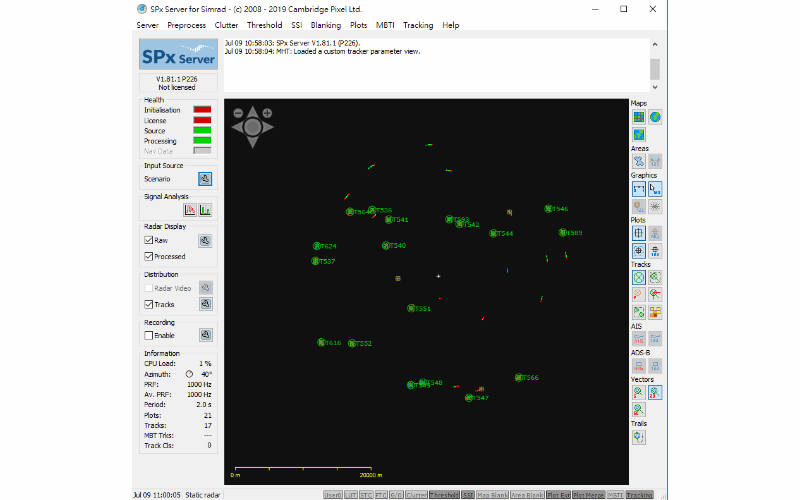The height and width of the screenshot is (500, 800).
Task: Pan the radar view left arrow
Action: 237,127
